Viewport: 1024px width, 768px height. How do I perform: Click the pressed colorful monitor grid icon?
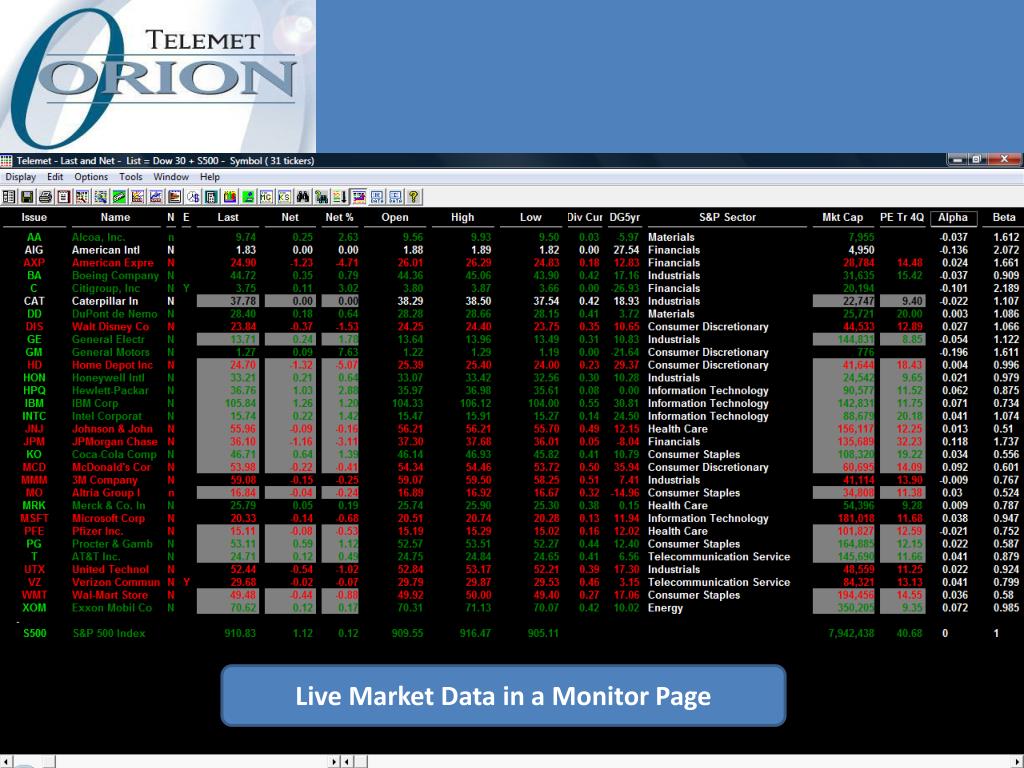[359, 197]
